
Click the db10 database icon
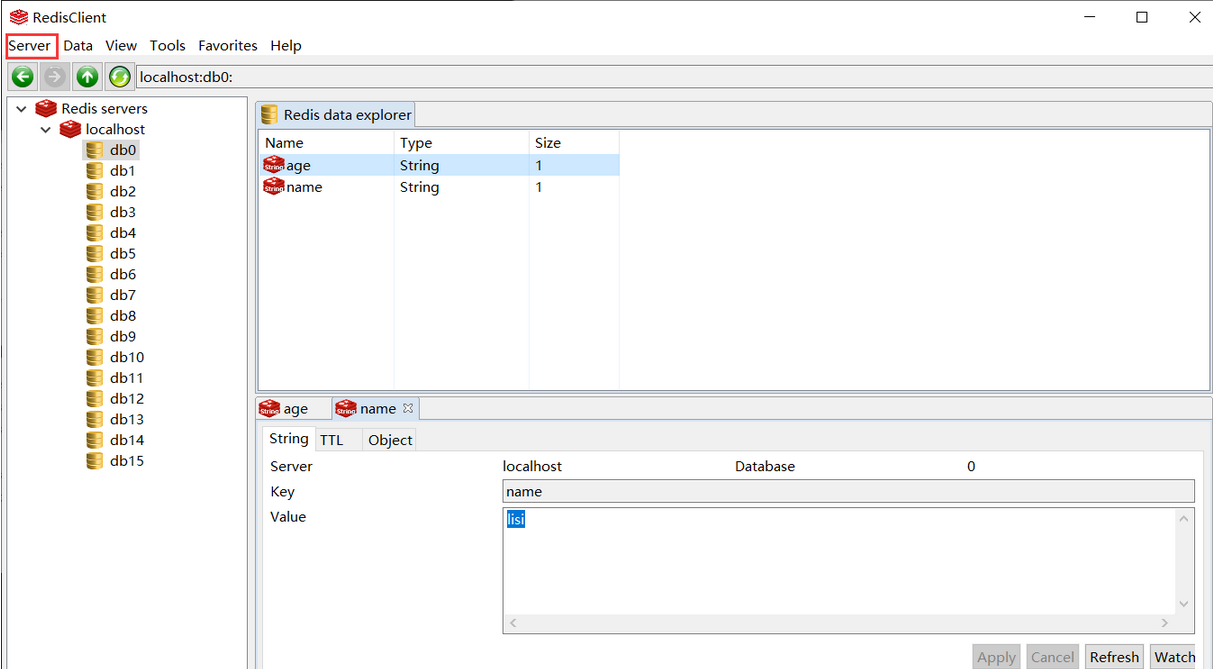[x=95, y=357]
